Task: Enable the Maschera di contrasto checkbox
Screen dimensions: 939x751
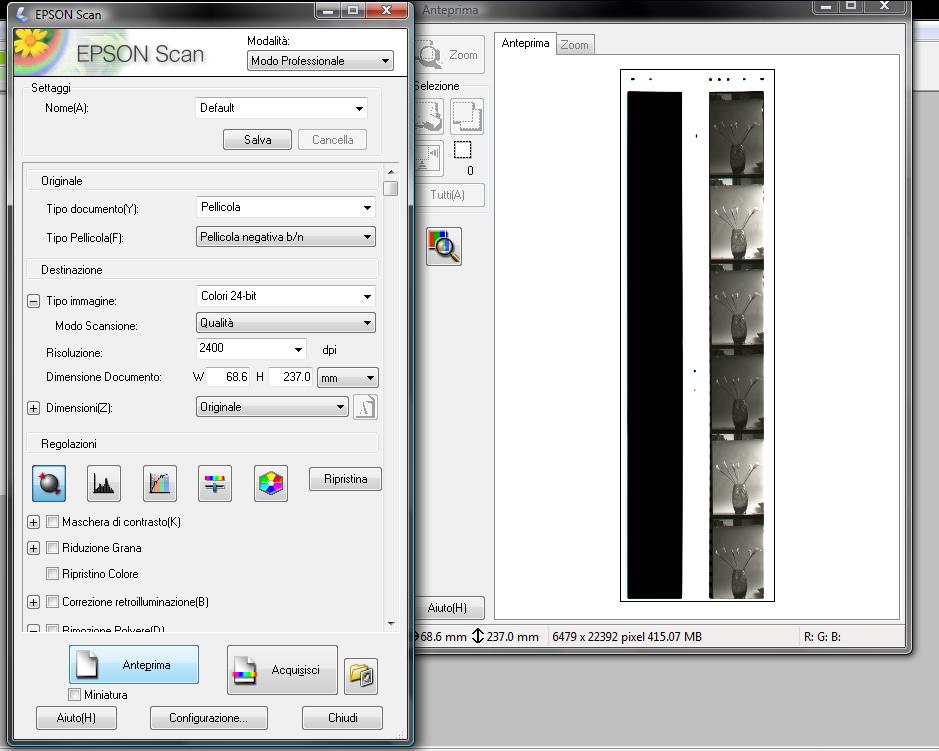Action: click(x=52, y=521)
